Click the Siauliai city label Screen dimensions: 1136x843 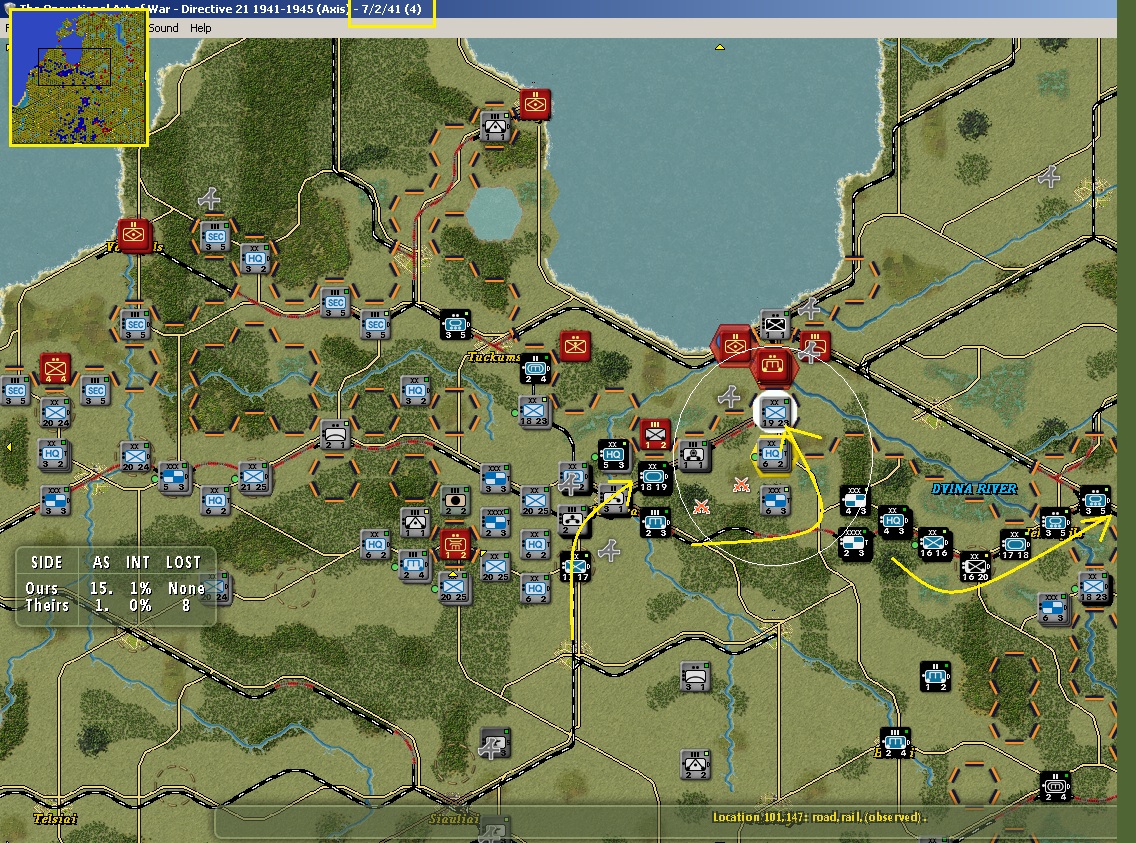coord(454,818)
